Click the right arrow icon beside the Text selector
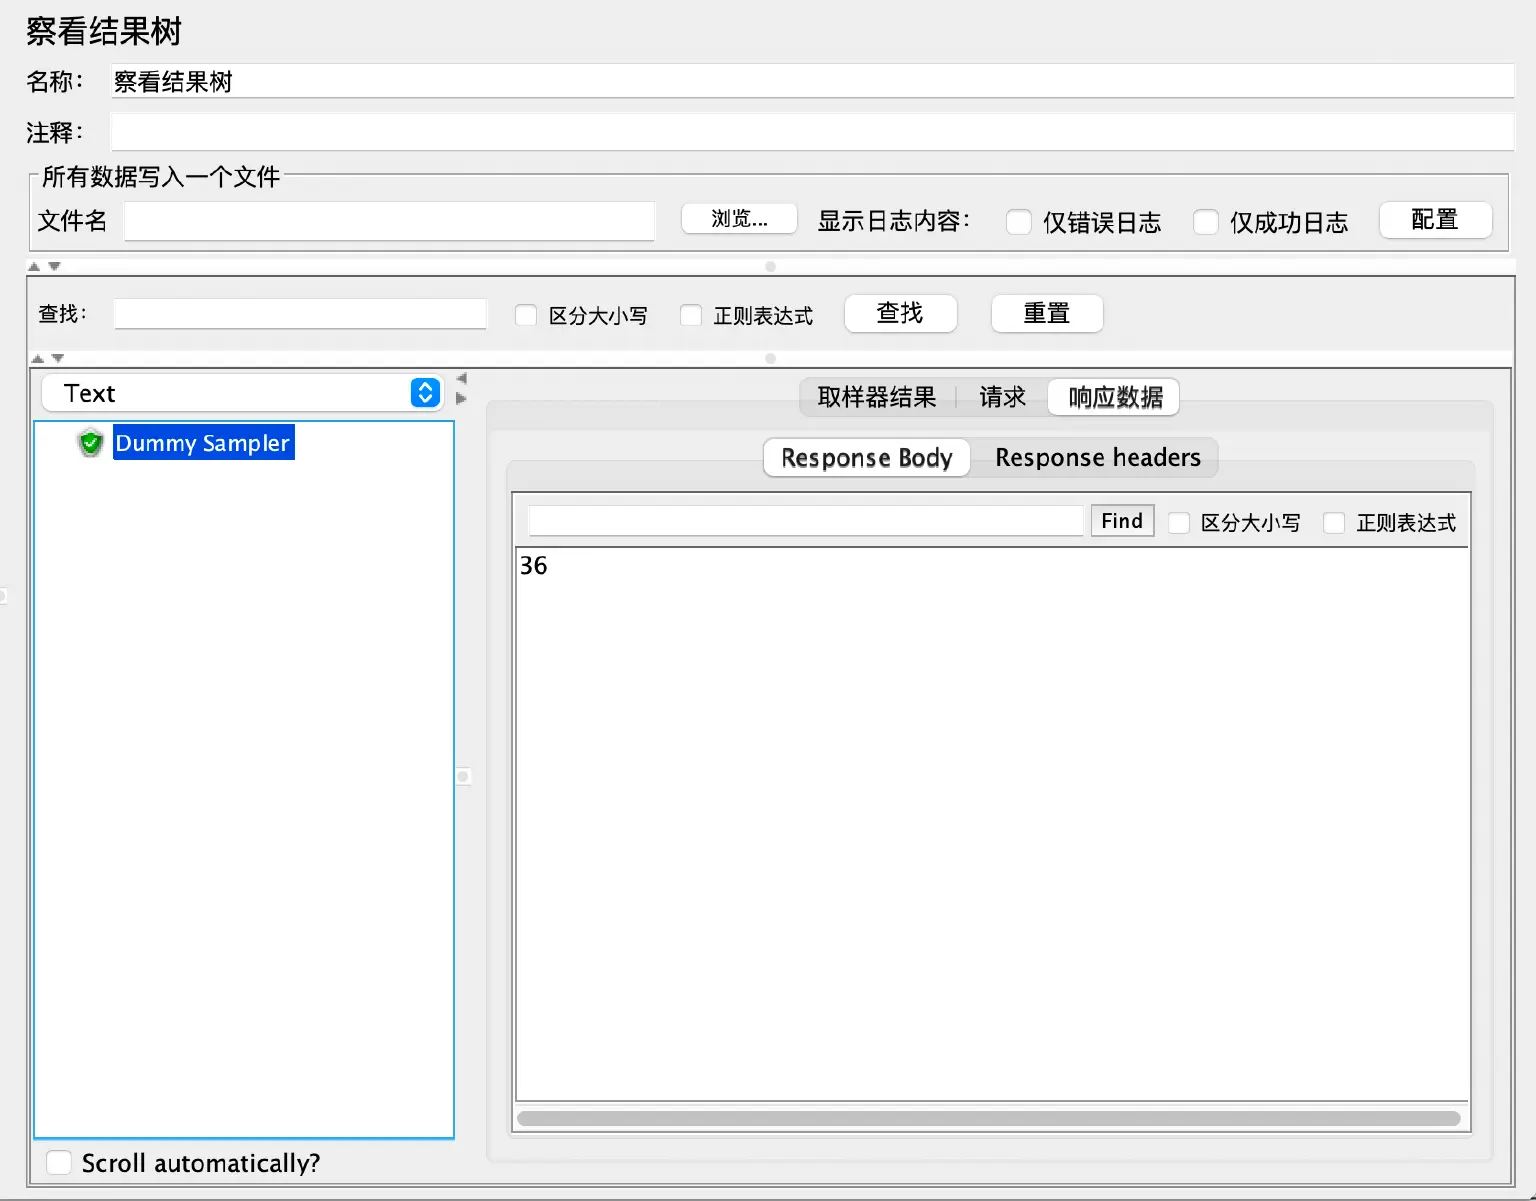This screenshot has height=1201, width=1536. 460,398
